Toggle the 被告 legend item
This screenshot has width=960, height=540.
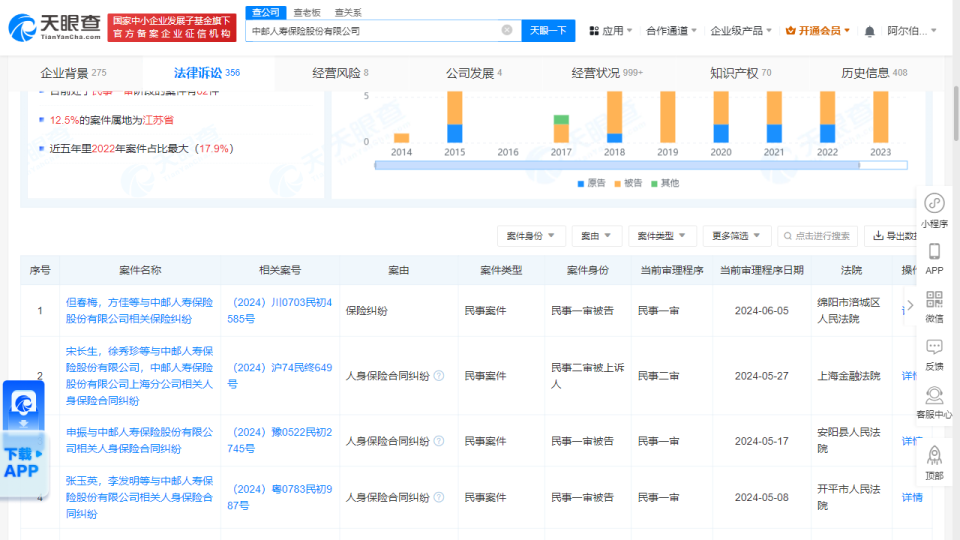click(628, 183)
